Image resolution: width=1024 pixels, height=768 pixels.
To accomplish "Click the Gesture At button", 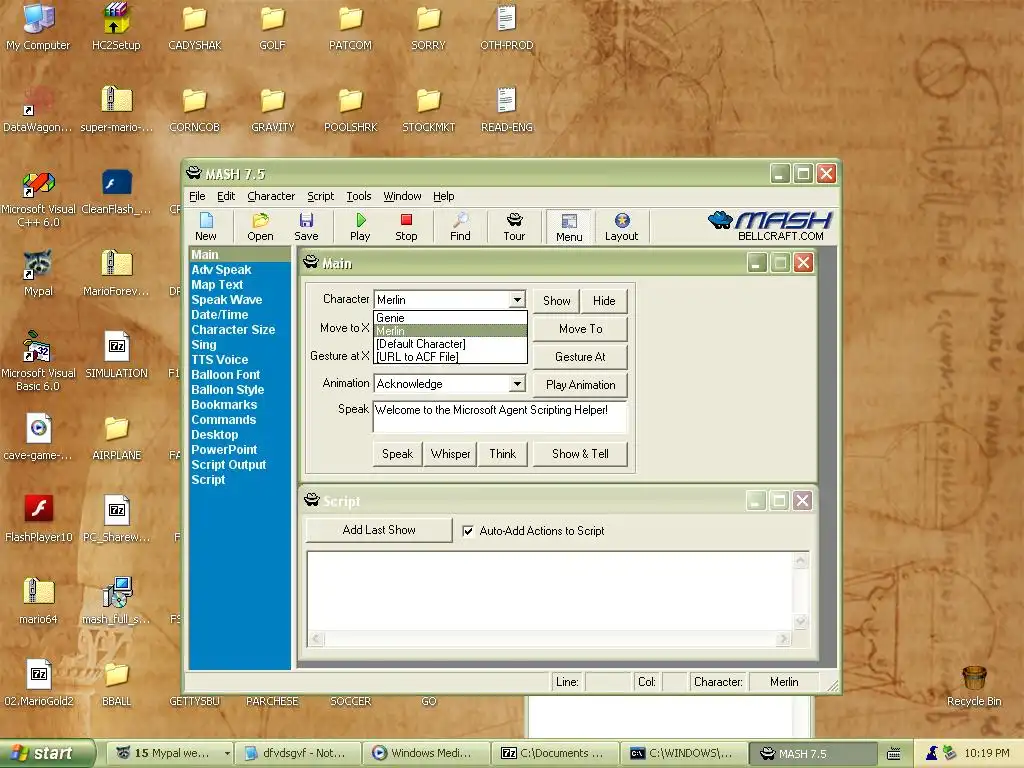I will (x=581, y=357).
